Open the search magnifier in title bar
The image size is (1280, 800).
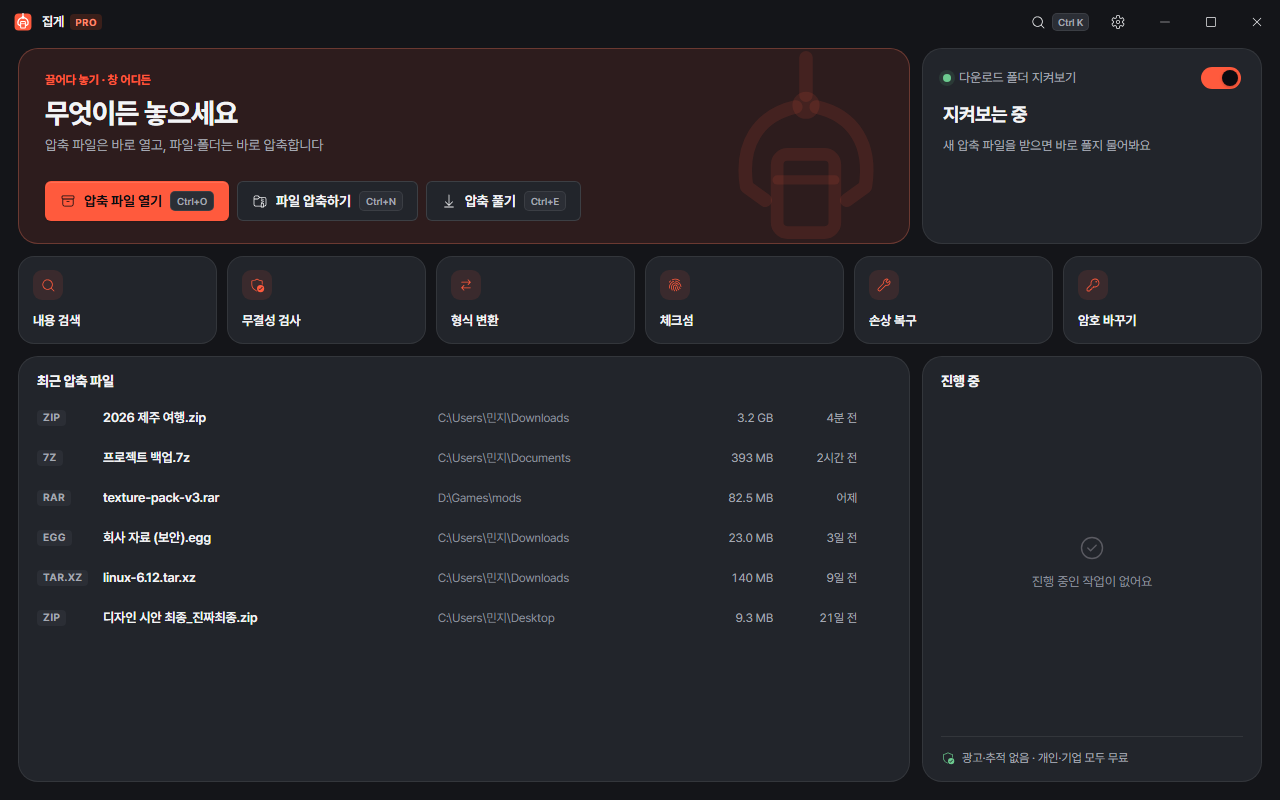pyautogui.click(x=1038, y=22)
